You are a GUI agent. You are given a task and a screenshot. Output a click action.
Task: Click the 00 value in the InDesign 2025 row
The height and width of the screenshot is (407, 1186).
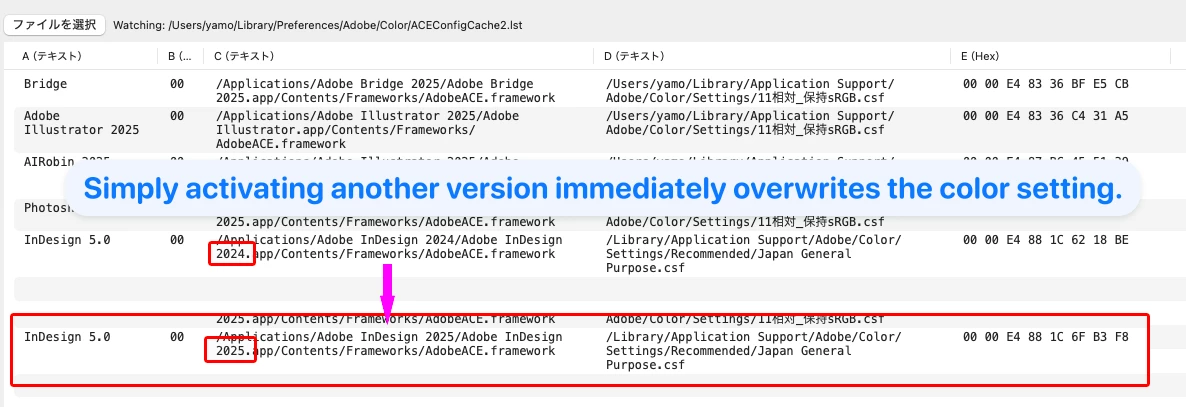pyautogui.click(x=177, y=337)
